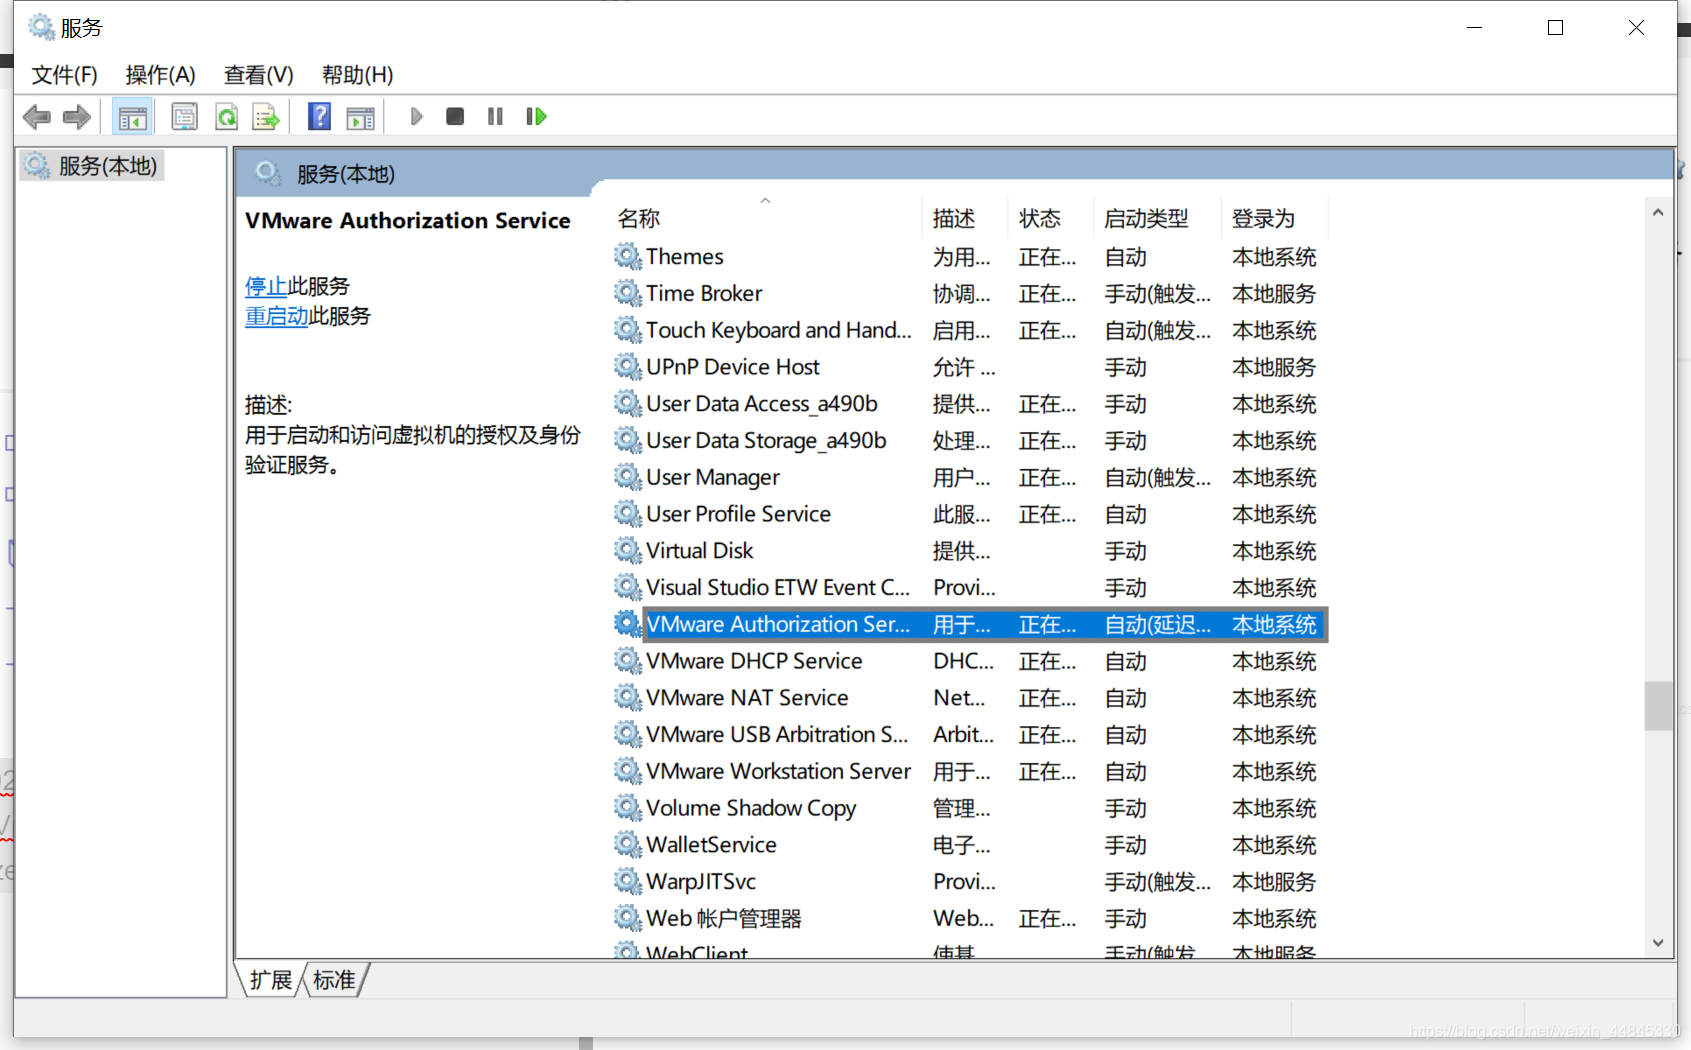
Task: Select the User Profile Service row
Action: (x=970, y=514)
